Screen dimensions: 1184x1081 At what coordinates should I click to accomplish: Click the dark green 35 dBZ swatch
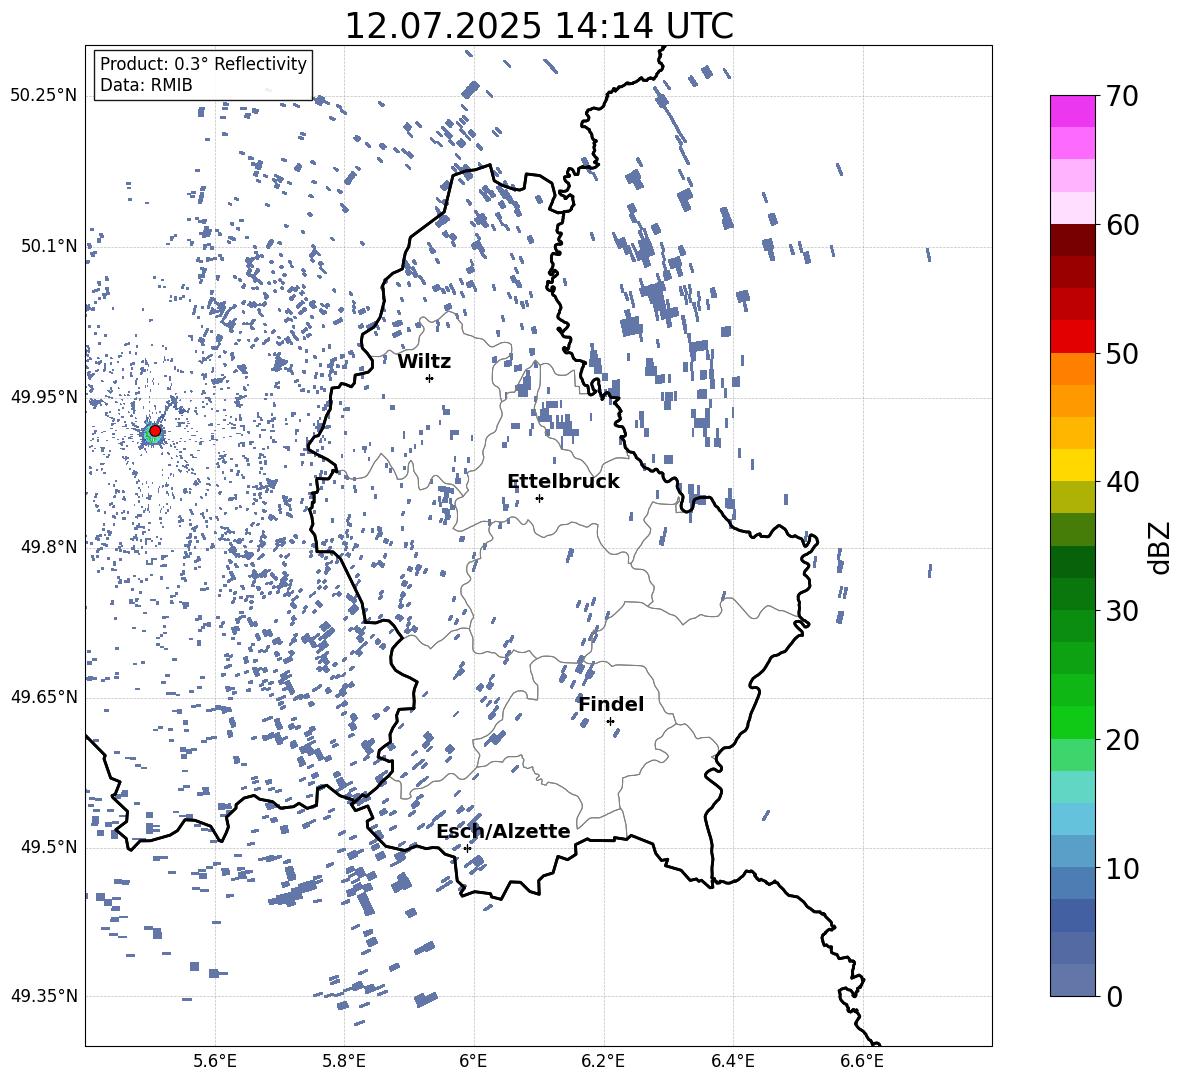coord(1073,562)
